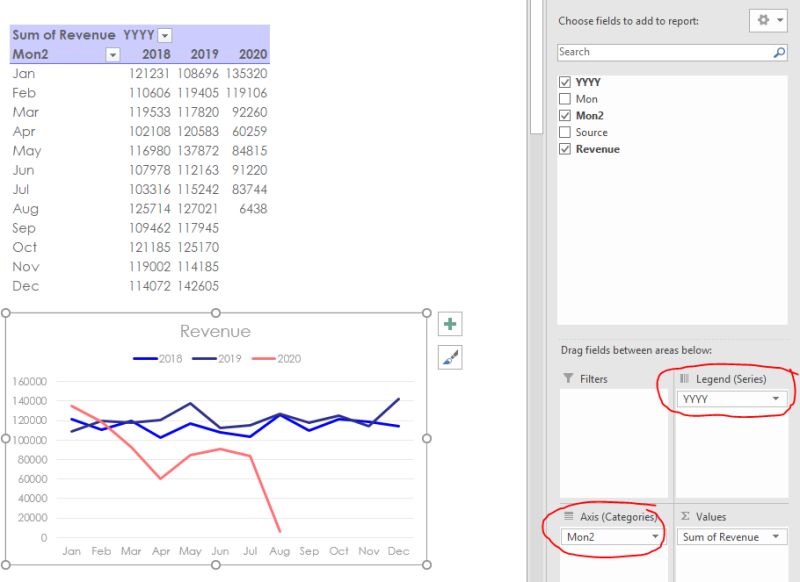Check the Mon field checkbox
This screenshot has width=800, height=582.
566,98
